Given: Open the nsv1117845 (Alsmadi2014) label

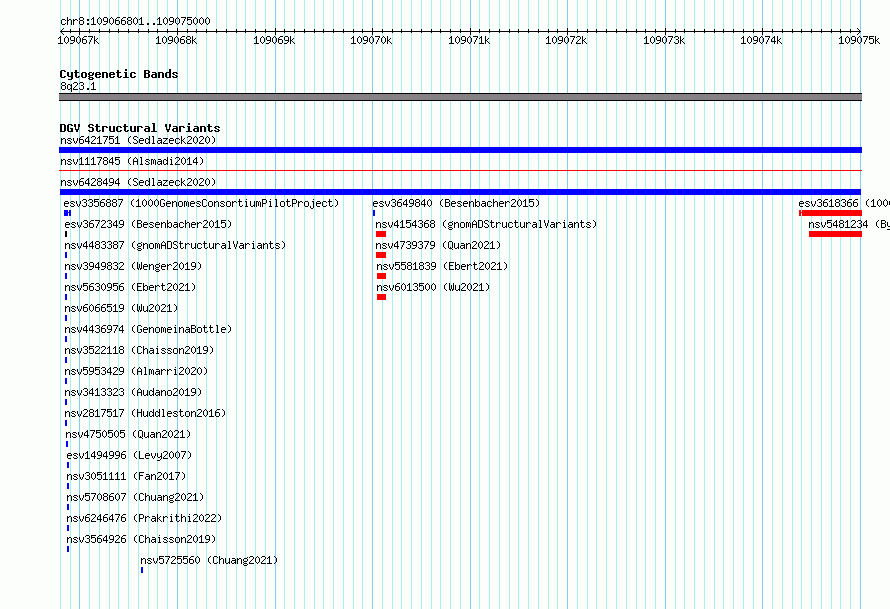Looking at the screenshot, I should point(132,161).
